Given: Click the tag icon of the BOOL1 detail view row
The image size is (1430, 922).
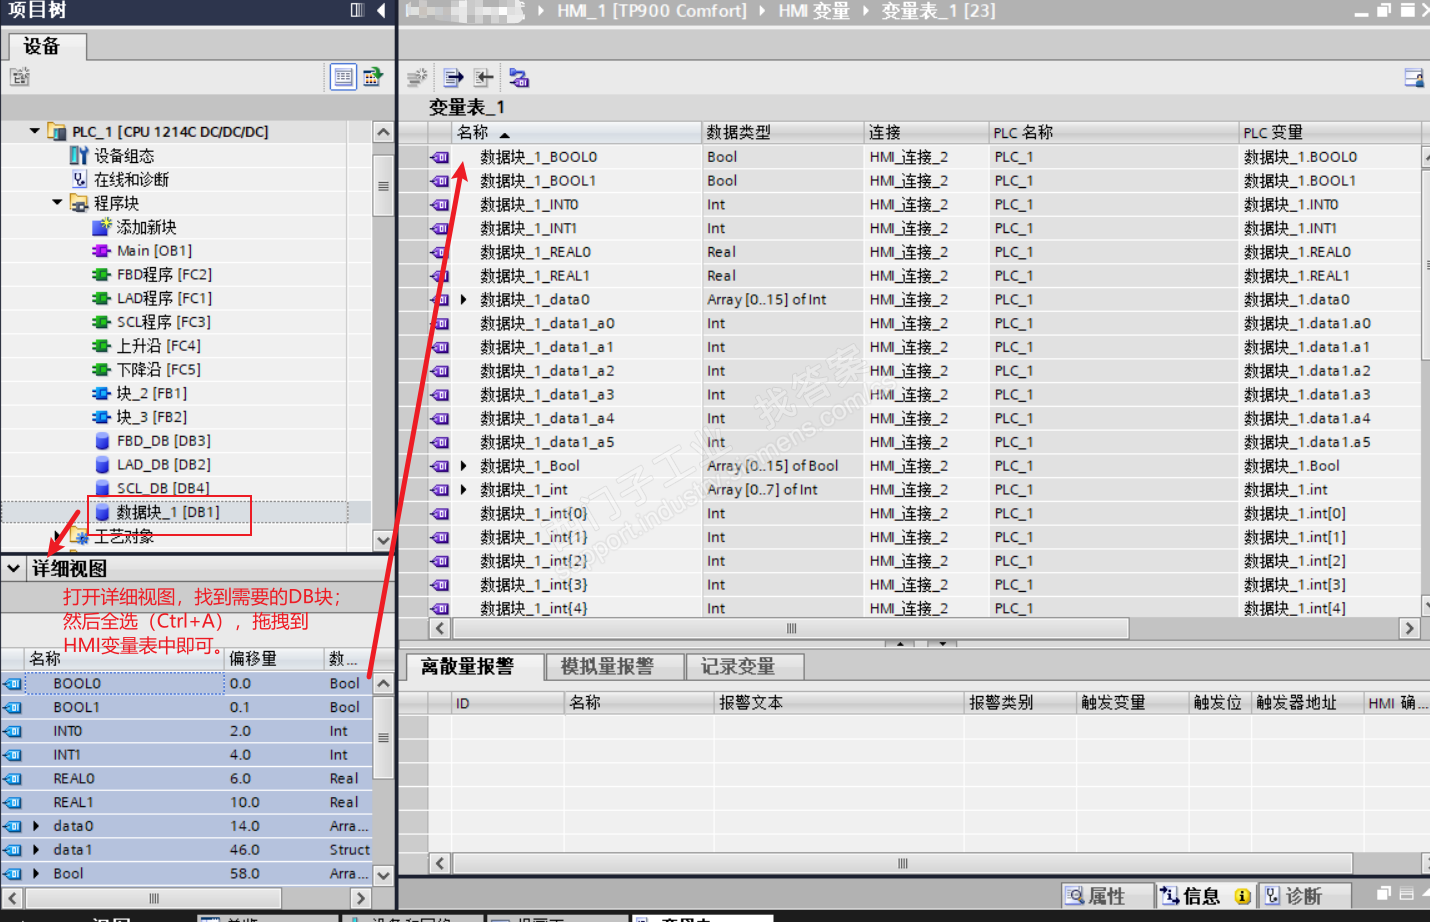Looking at the screenshot, I should (x=13, y=707).
